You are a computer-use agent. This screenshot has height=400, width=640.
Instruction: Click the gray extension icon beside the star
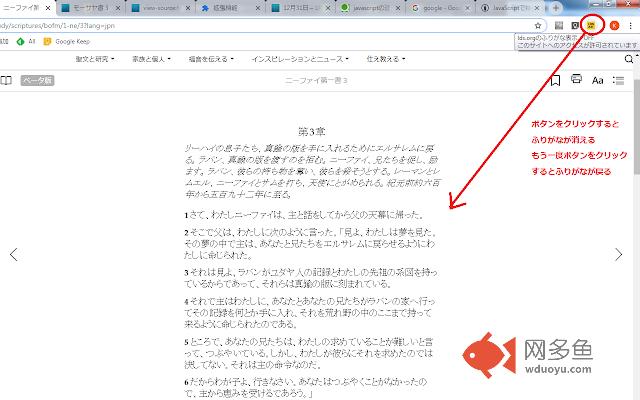[x=559, y=26]
